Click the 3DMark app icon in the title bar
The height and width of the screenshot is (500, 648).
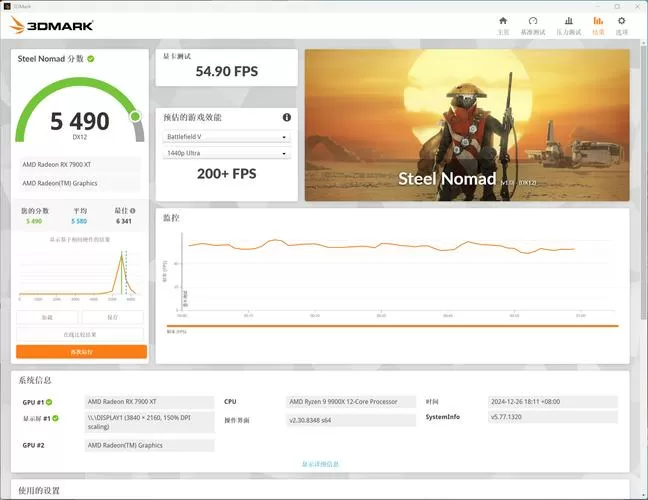click(7, 6)
